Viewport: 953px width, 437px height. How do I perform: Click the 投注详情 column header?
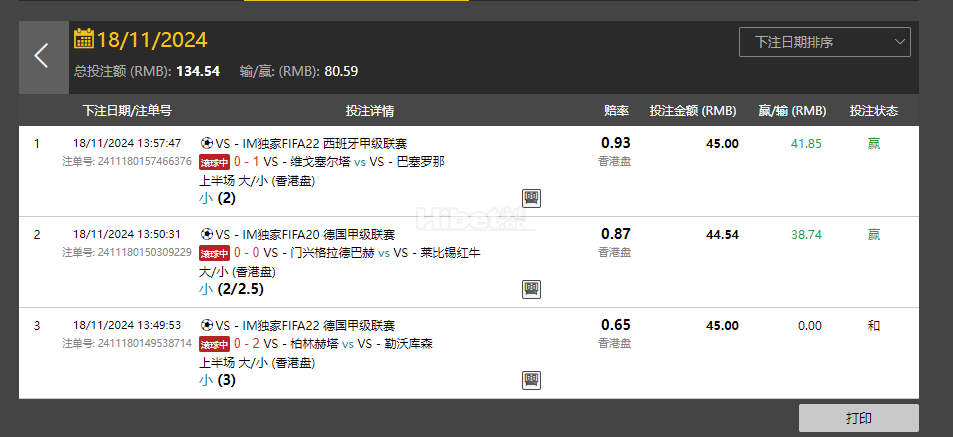point(370,111)
